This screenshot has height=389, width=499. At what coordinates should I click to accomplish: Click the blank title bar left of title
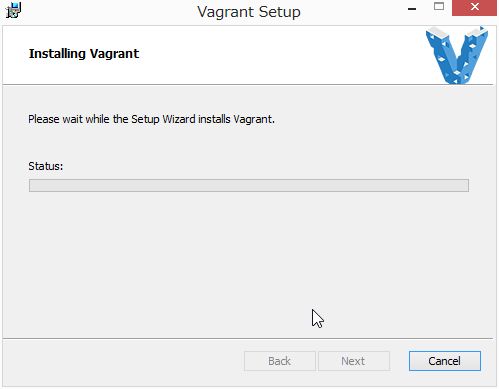108,12
